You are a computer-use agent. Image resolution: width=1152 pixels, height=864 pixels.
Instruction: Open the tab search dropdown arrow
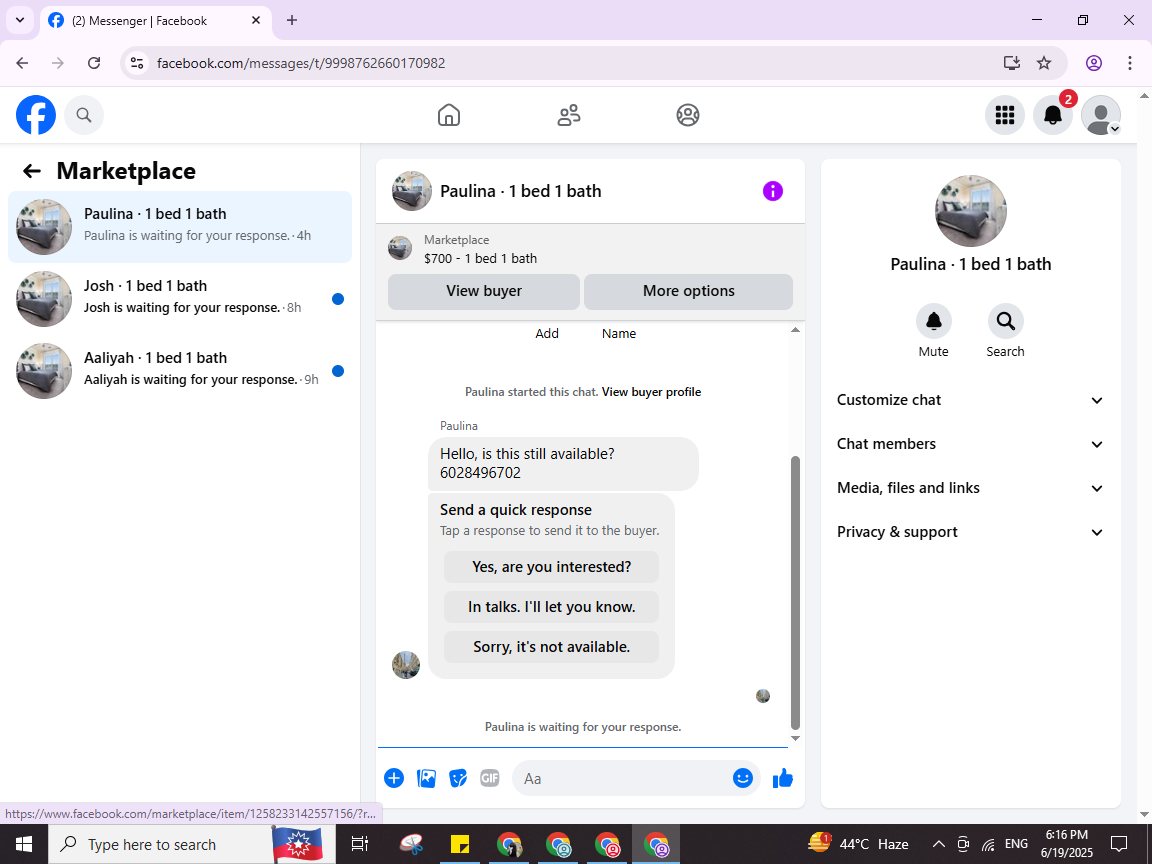click(x=20, y=21)
